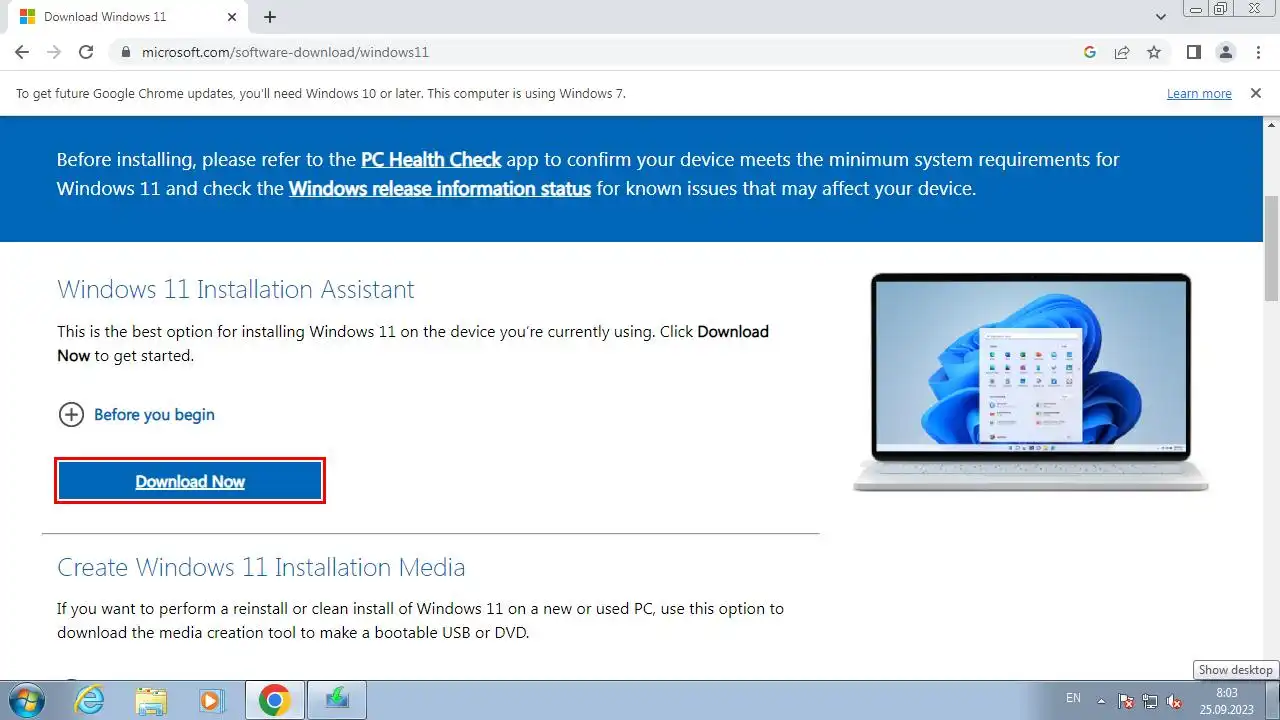The height and width of the screenshot is (720, 1280).
Task: Switch to Chrome on the taskbar
Action: click(274, 700)
